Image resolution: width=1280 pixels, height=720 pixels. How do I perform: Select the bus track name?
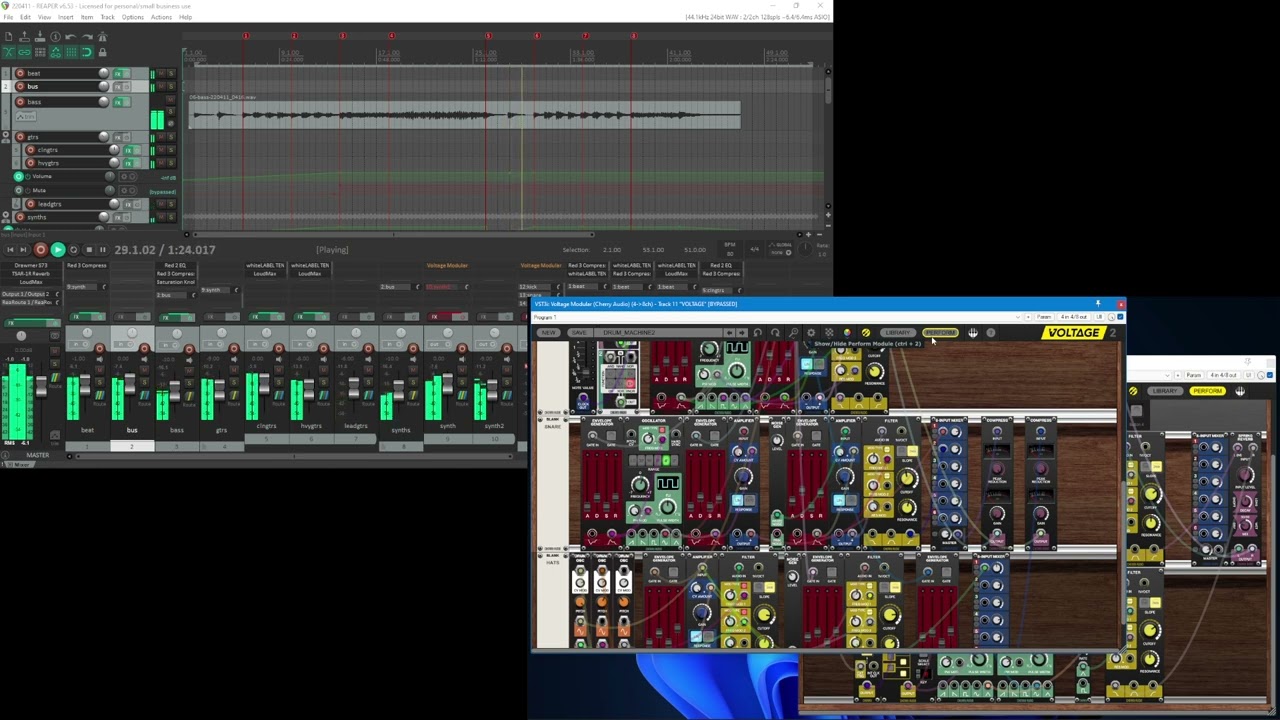(33, 87)
